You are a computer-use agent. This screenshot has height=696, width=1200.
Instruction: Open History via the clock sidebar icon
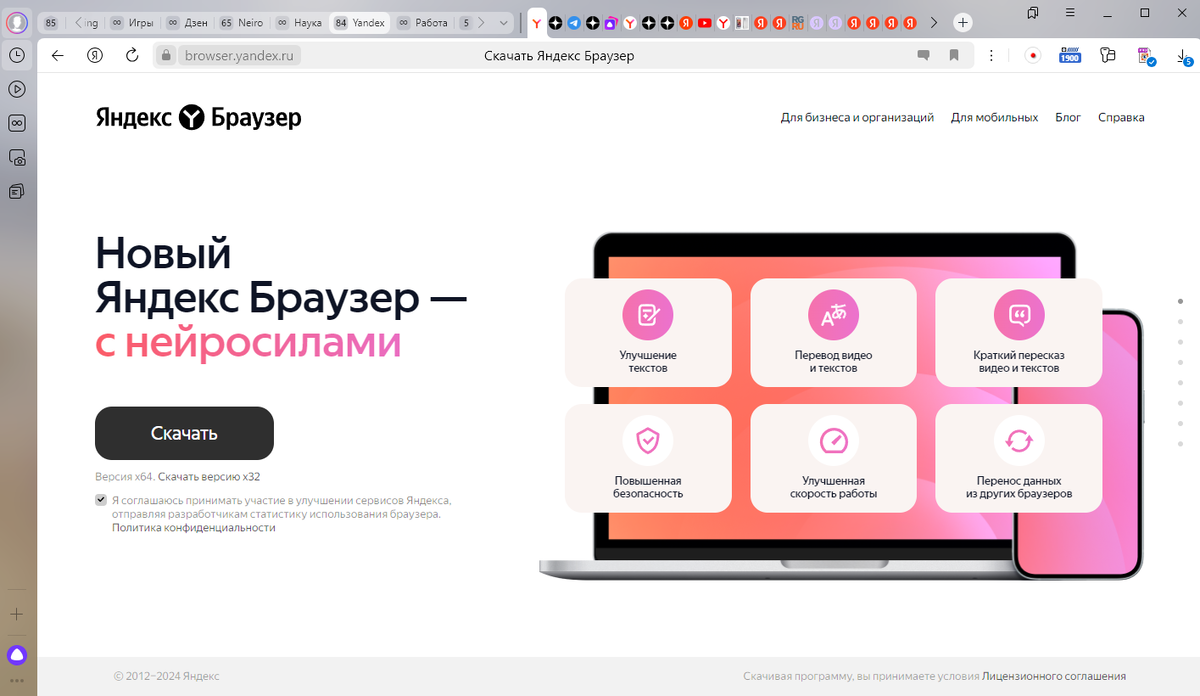coord(17,56)
